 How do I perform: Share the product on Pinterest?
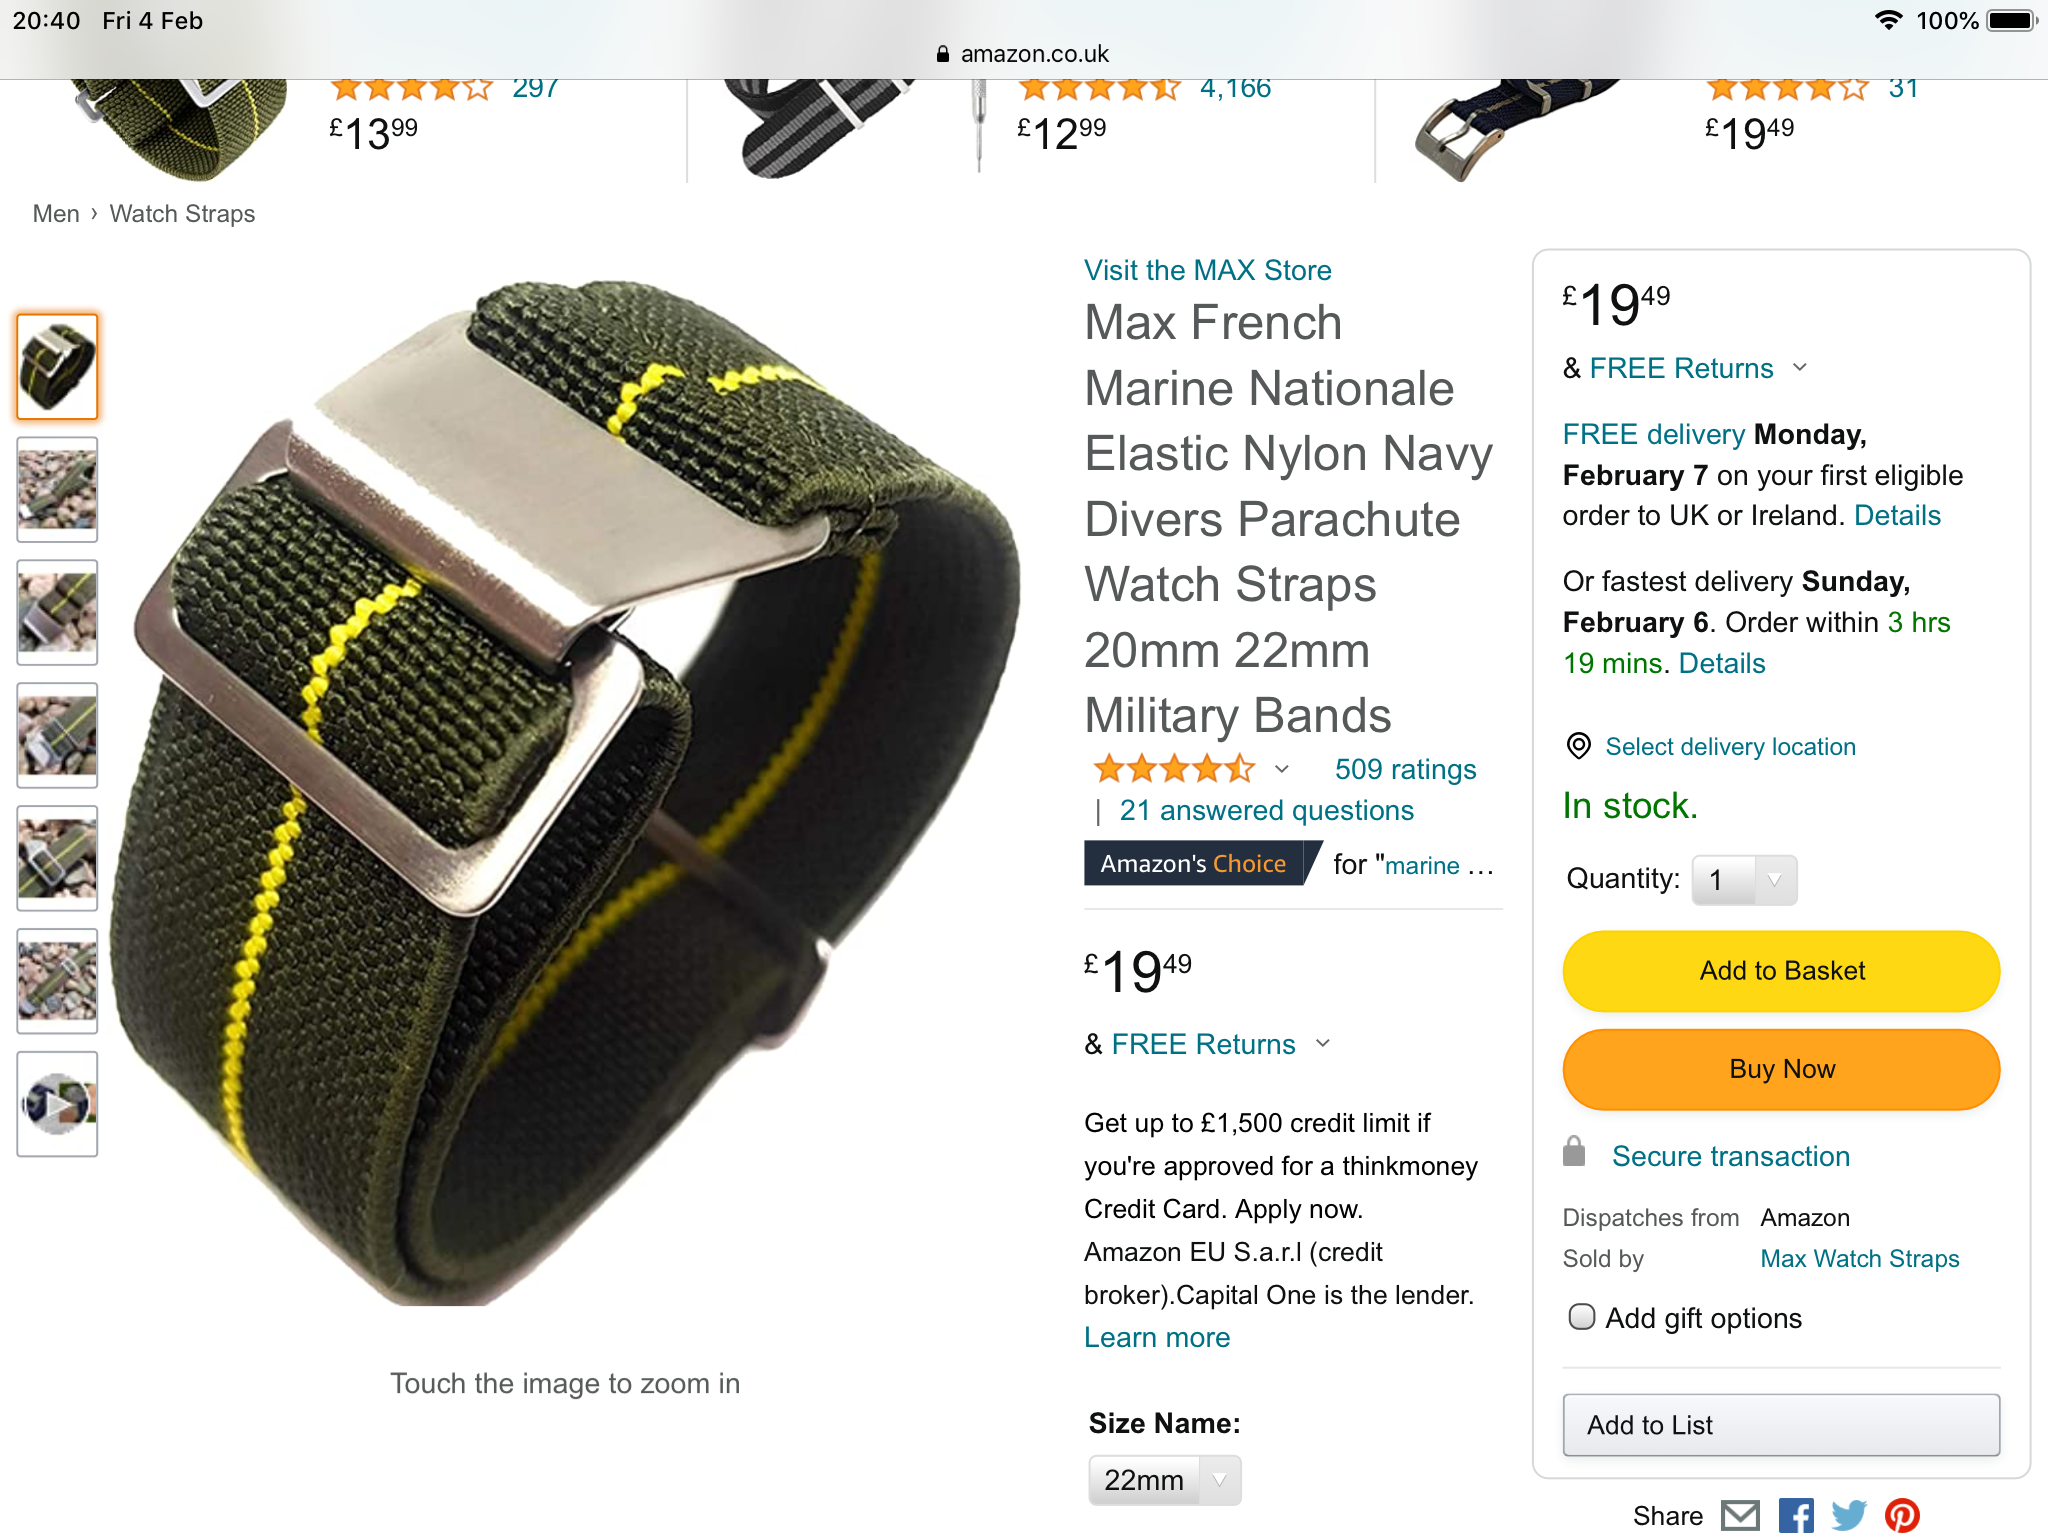pos(1902,1516)
